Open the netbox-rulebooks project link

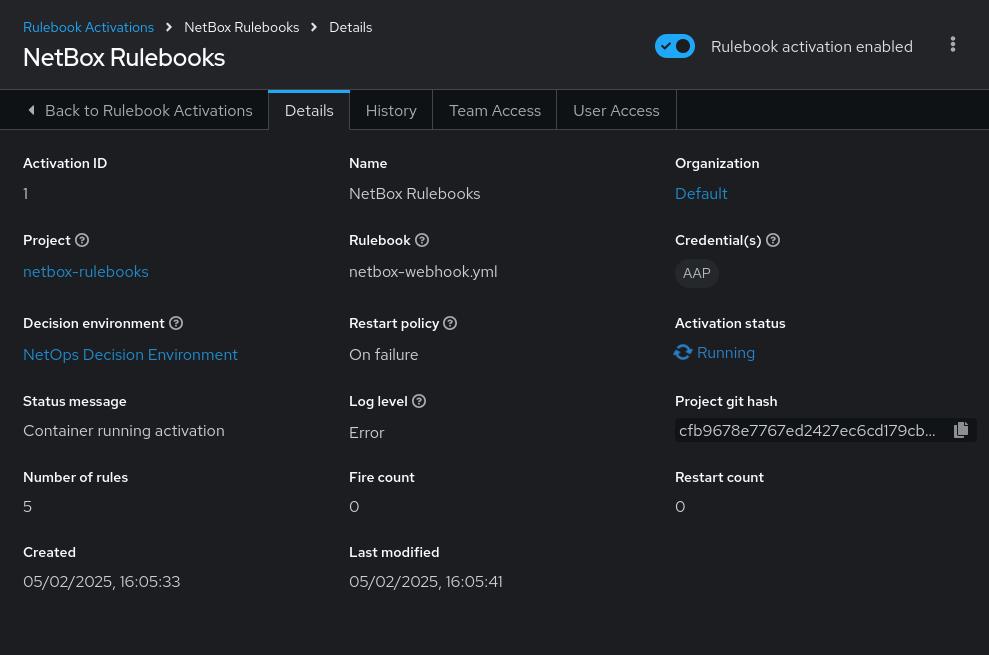click(x=86, y=272)
